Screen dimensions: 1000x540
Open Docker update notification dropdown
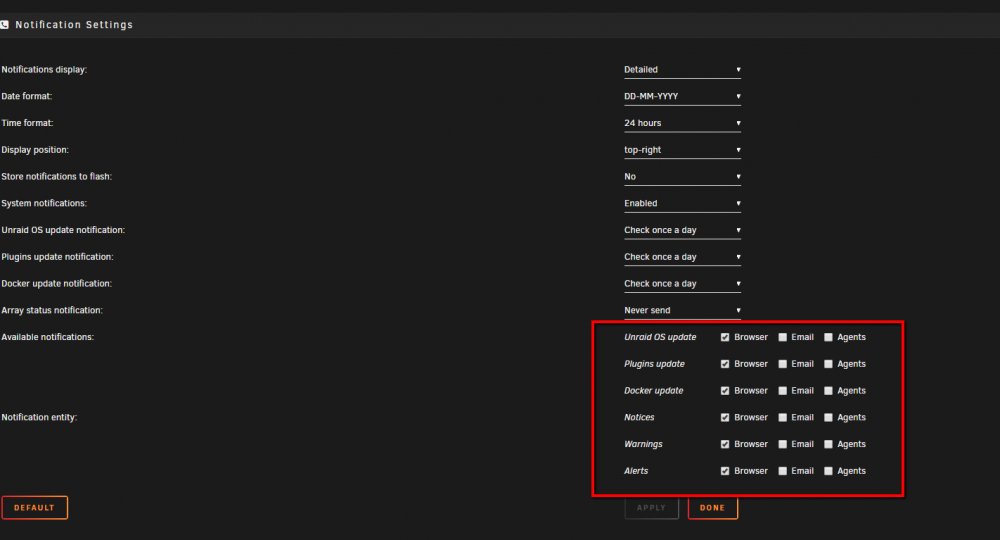coord(682,284)
